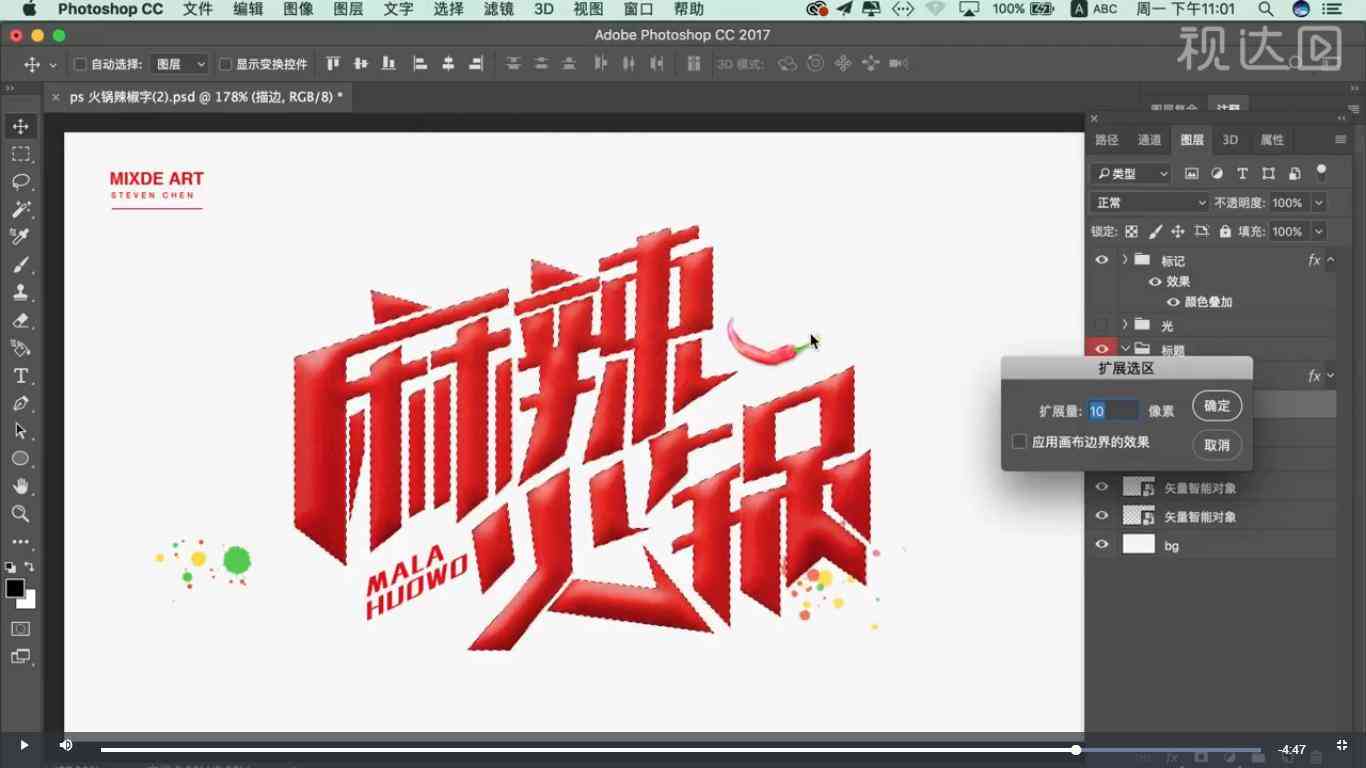Click the lock all padlock icon
The image size is (1366, 768).
pos(1225,231)
